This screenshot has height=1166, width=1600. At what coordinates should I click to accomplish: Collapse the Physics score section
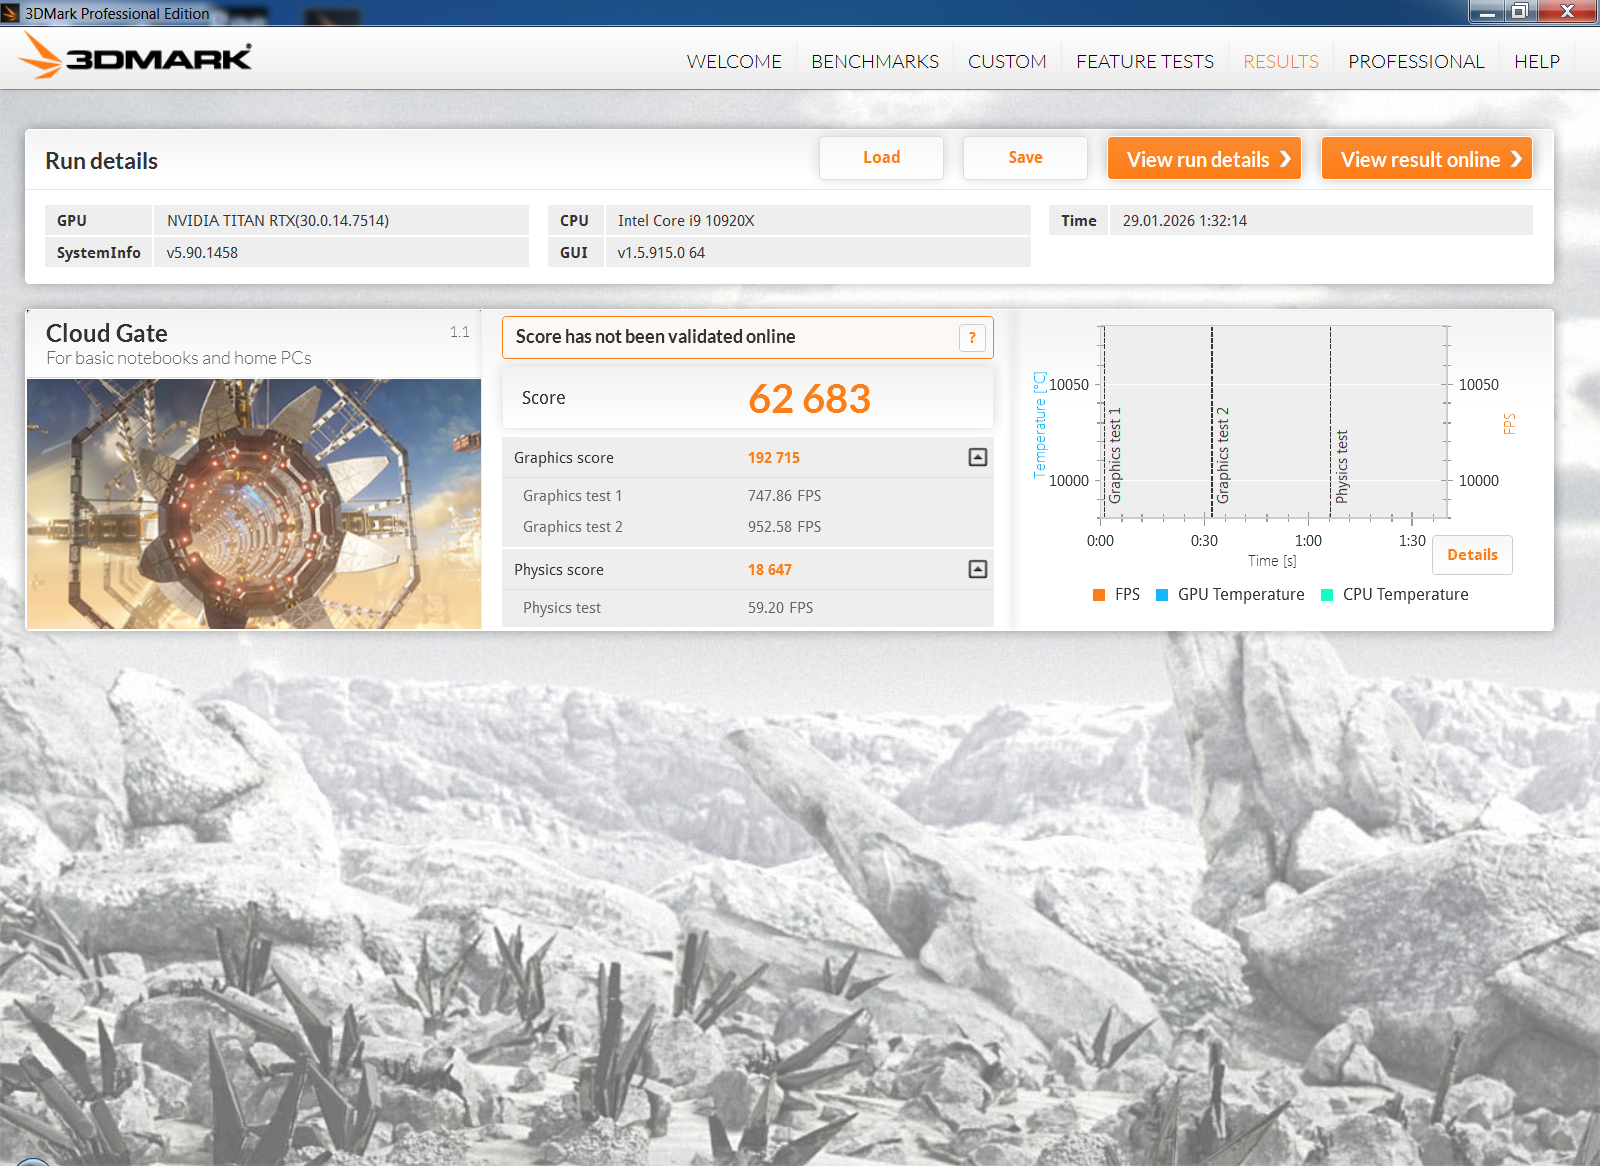tap(977, 569)
